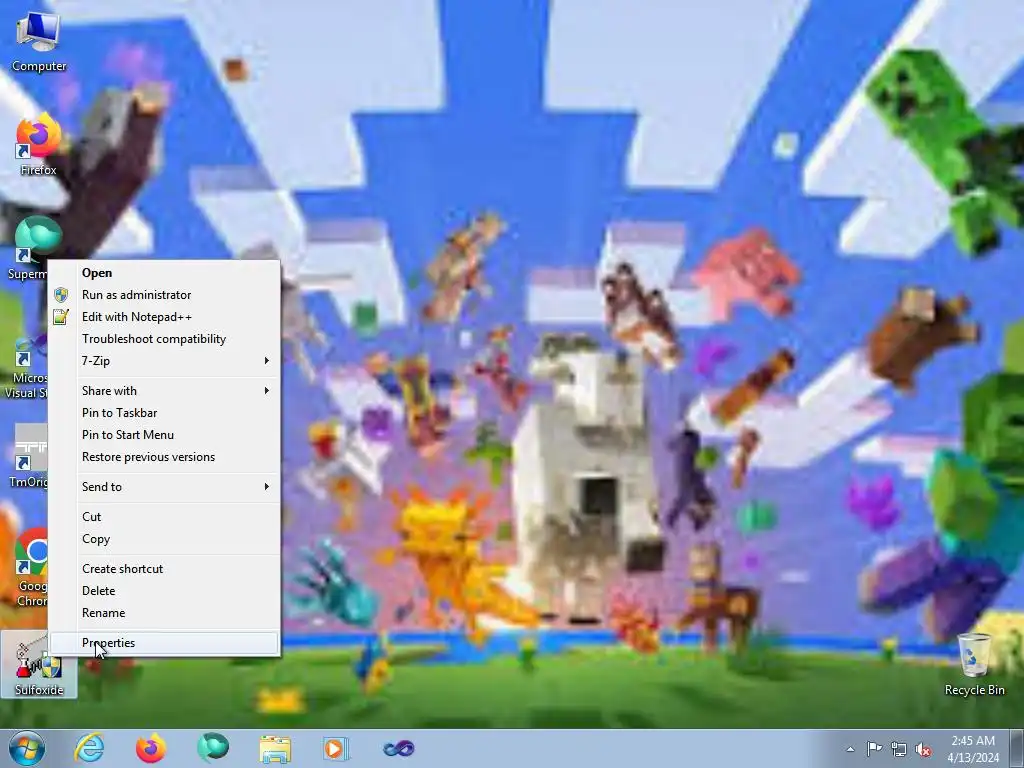1024x768 pixels.
Task: Expand the Send to submenu
Action: (165, 487)
